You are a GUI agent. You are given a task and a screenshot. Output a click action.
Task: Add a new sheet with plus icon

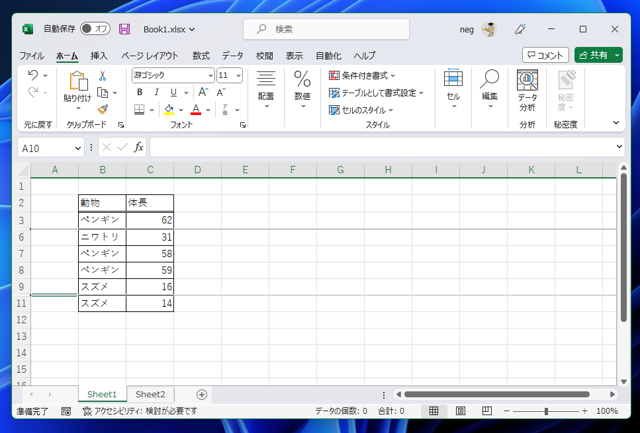click(x=202, y=395)
